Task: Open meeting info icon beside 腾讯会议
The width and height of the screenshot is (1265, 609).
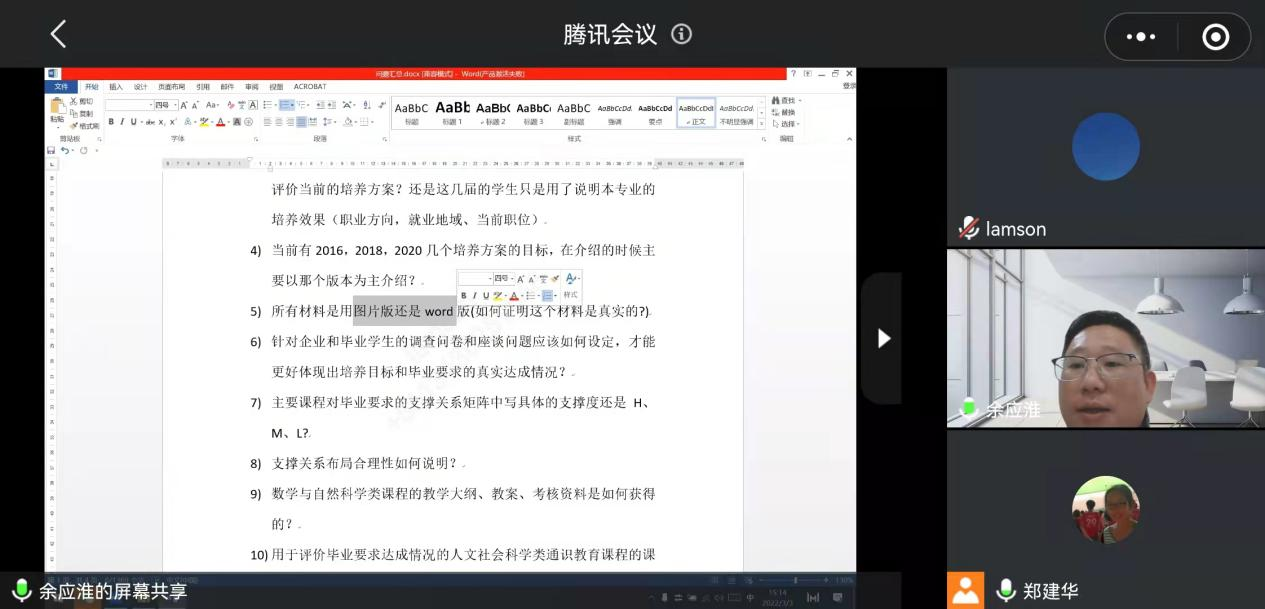Action: [682, 34]
